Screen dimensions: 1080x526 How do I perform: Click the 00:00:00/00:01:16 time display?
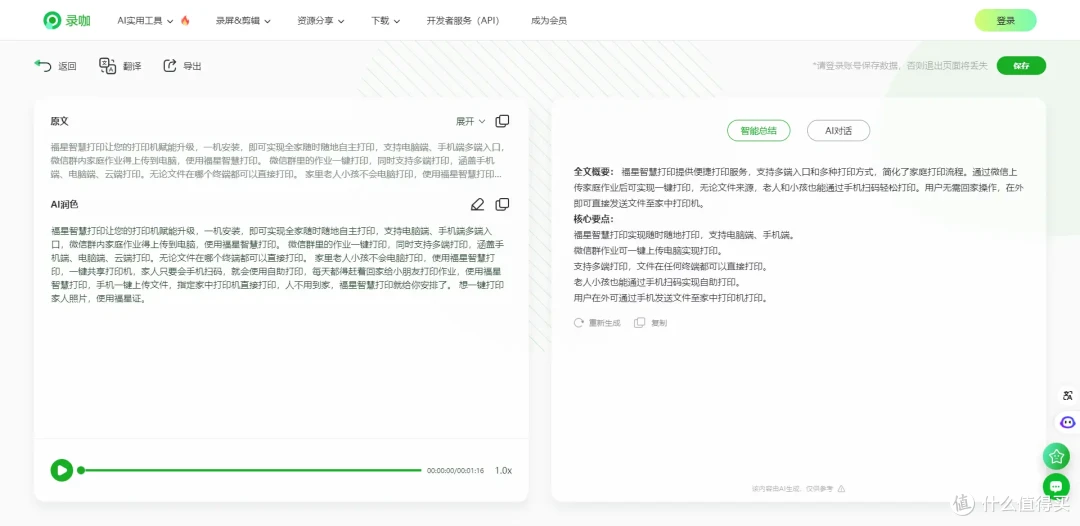click(455, 471)
